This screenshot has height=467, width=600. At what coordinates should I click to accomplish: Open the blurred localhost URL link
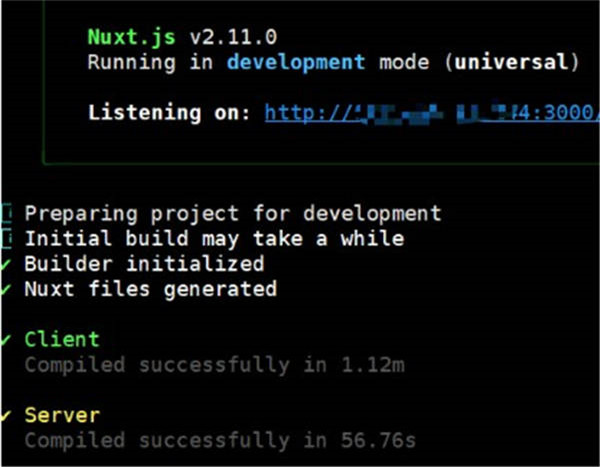pyautogui.click(x=419, y=112)
